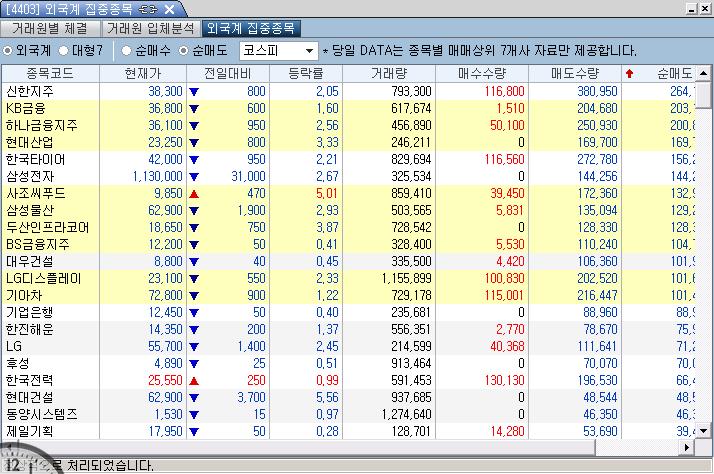Image resolution: width=714 pixels, height=474 pixels.
Task: Click the scrollbar up arrow button
Action: pyautogui.click(x=703, y=73)
